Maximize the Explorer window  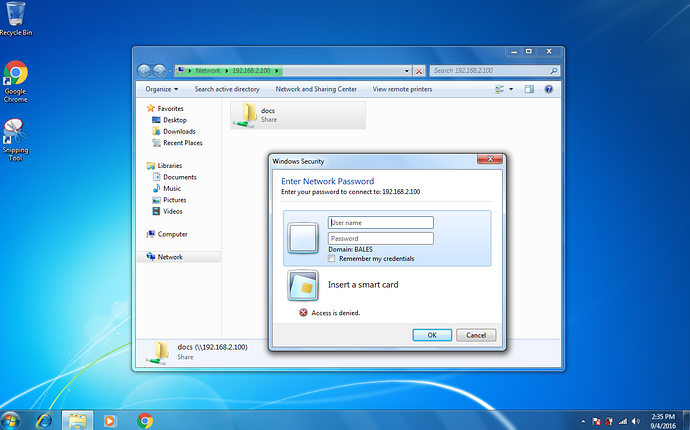tap(529, 51)
